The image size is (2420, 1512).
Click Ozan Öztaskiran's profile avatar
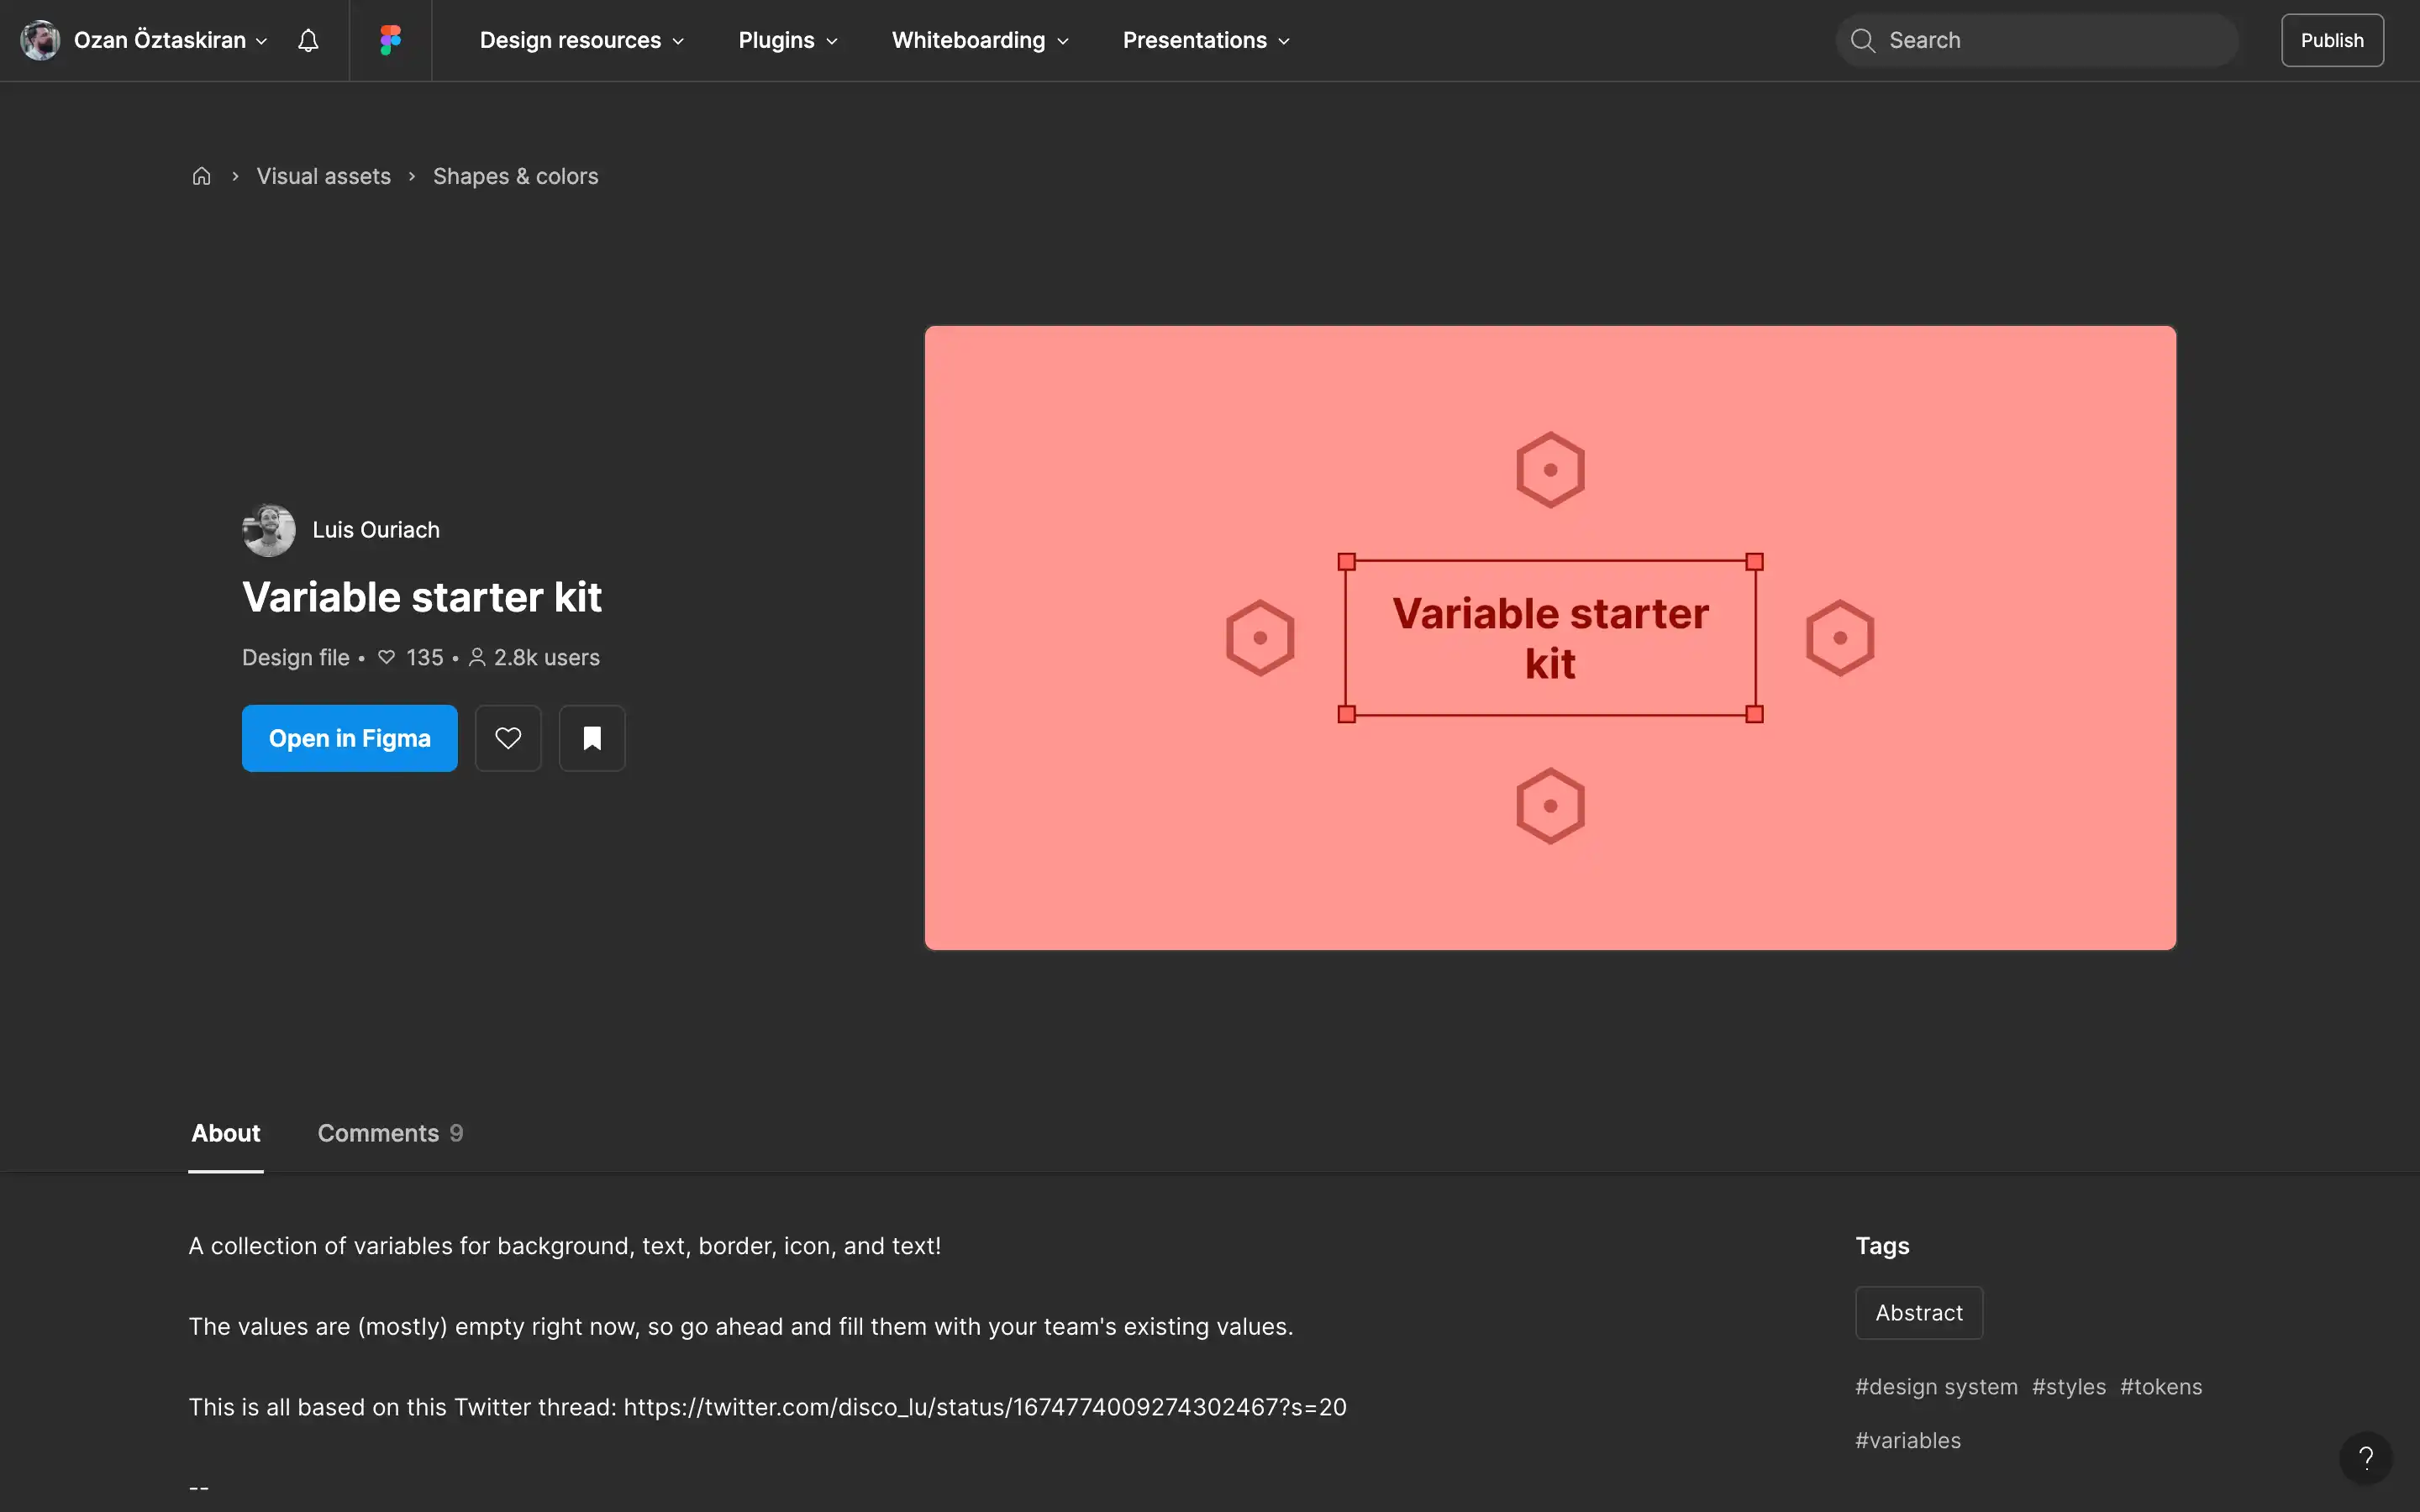point(40,40)
